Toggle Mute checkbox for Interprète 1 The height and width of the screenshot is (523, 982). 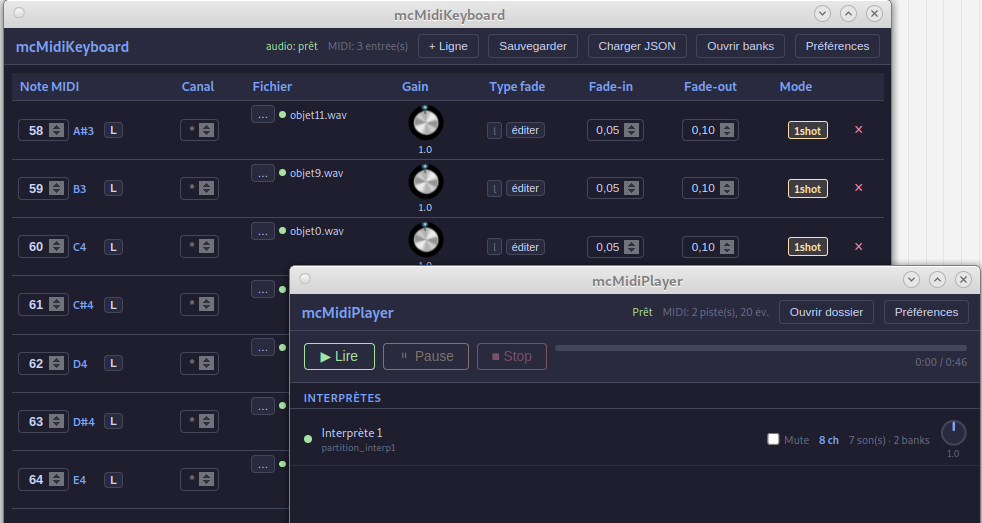tap(773, 439)
